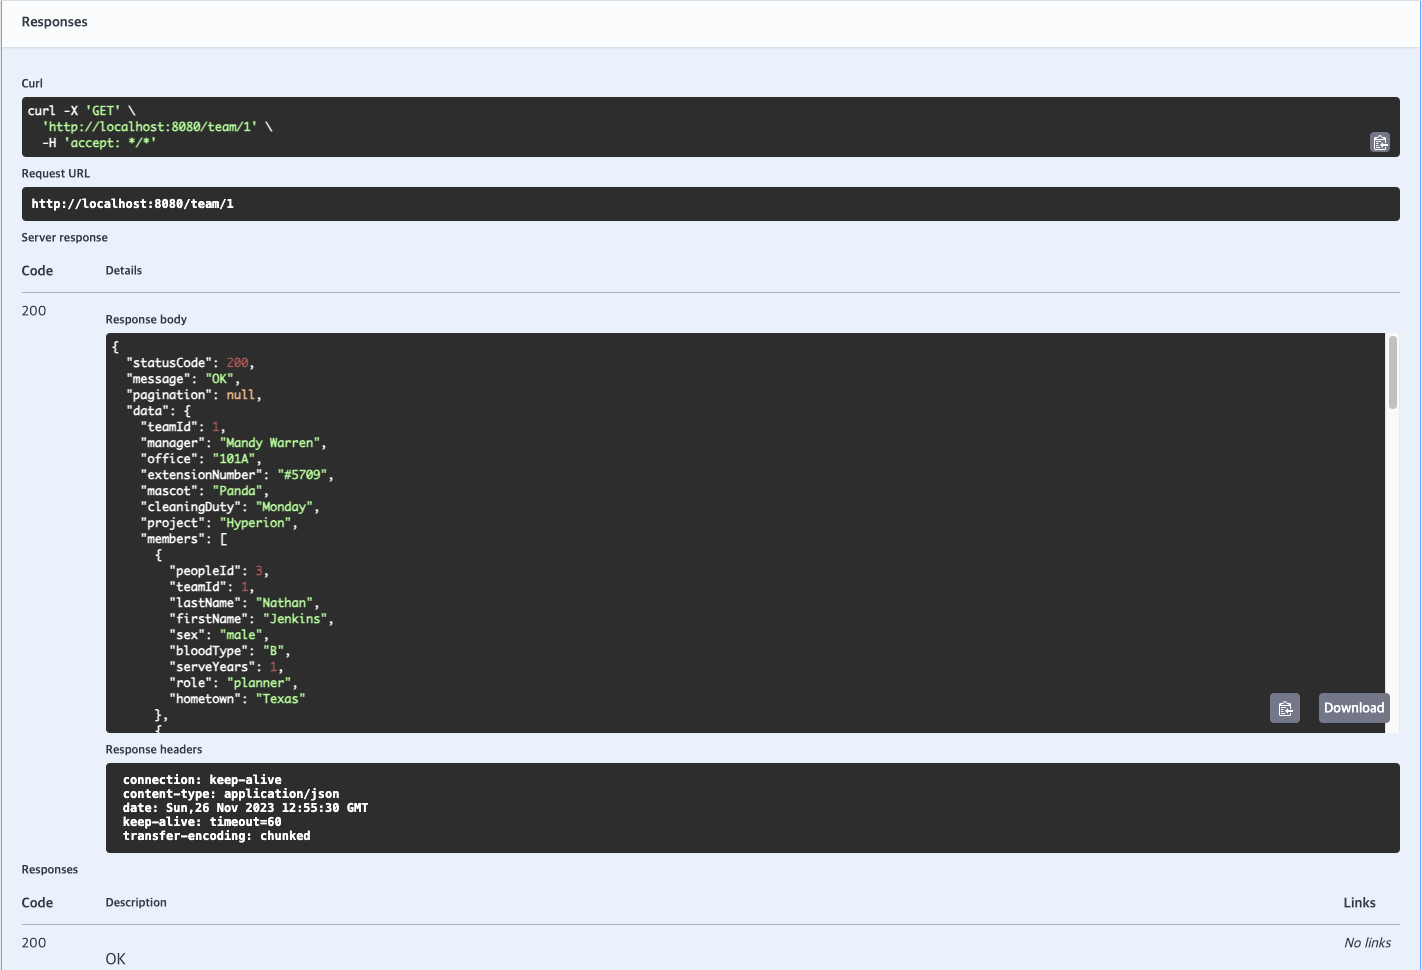1422x970 pixels.
Task: Click the curl -X 'GET' line
Action: [81, 111]
